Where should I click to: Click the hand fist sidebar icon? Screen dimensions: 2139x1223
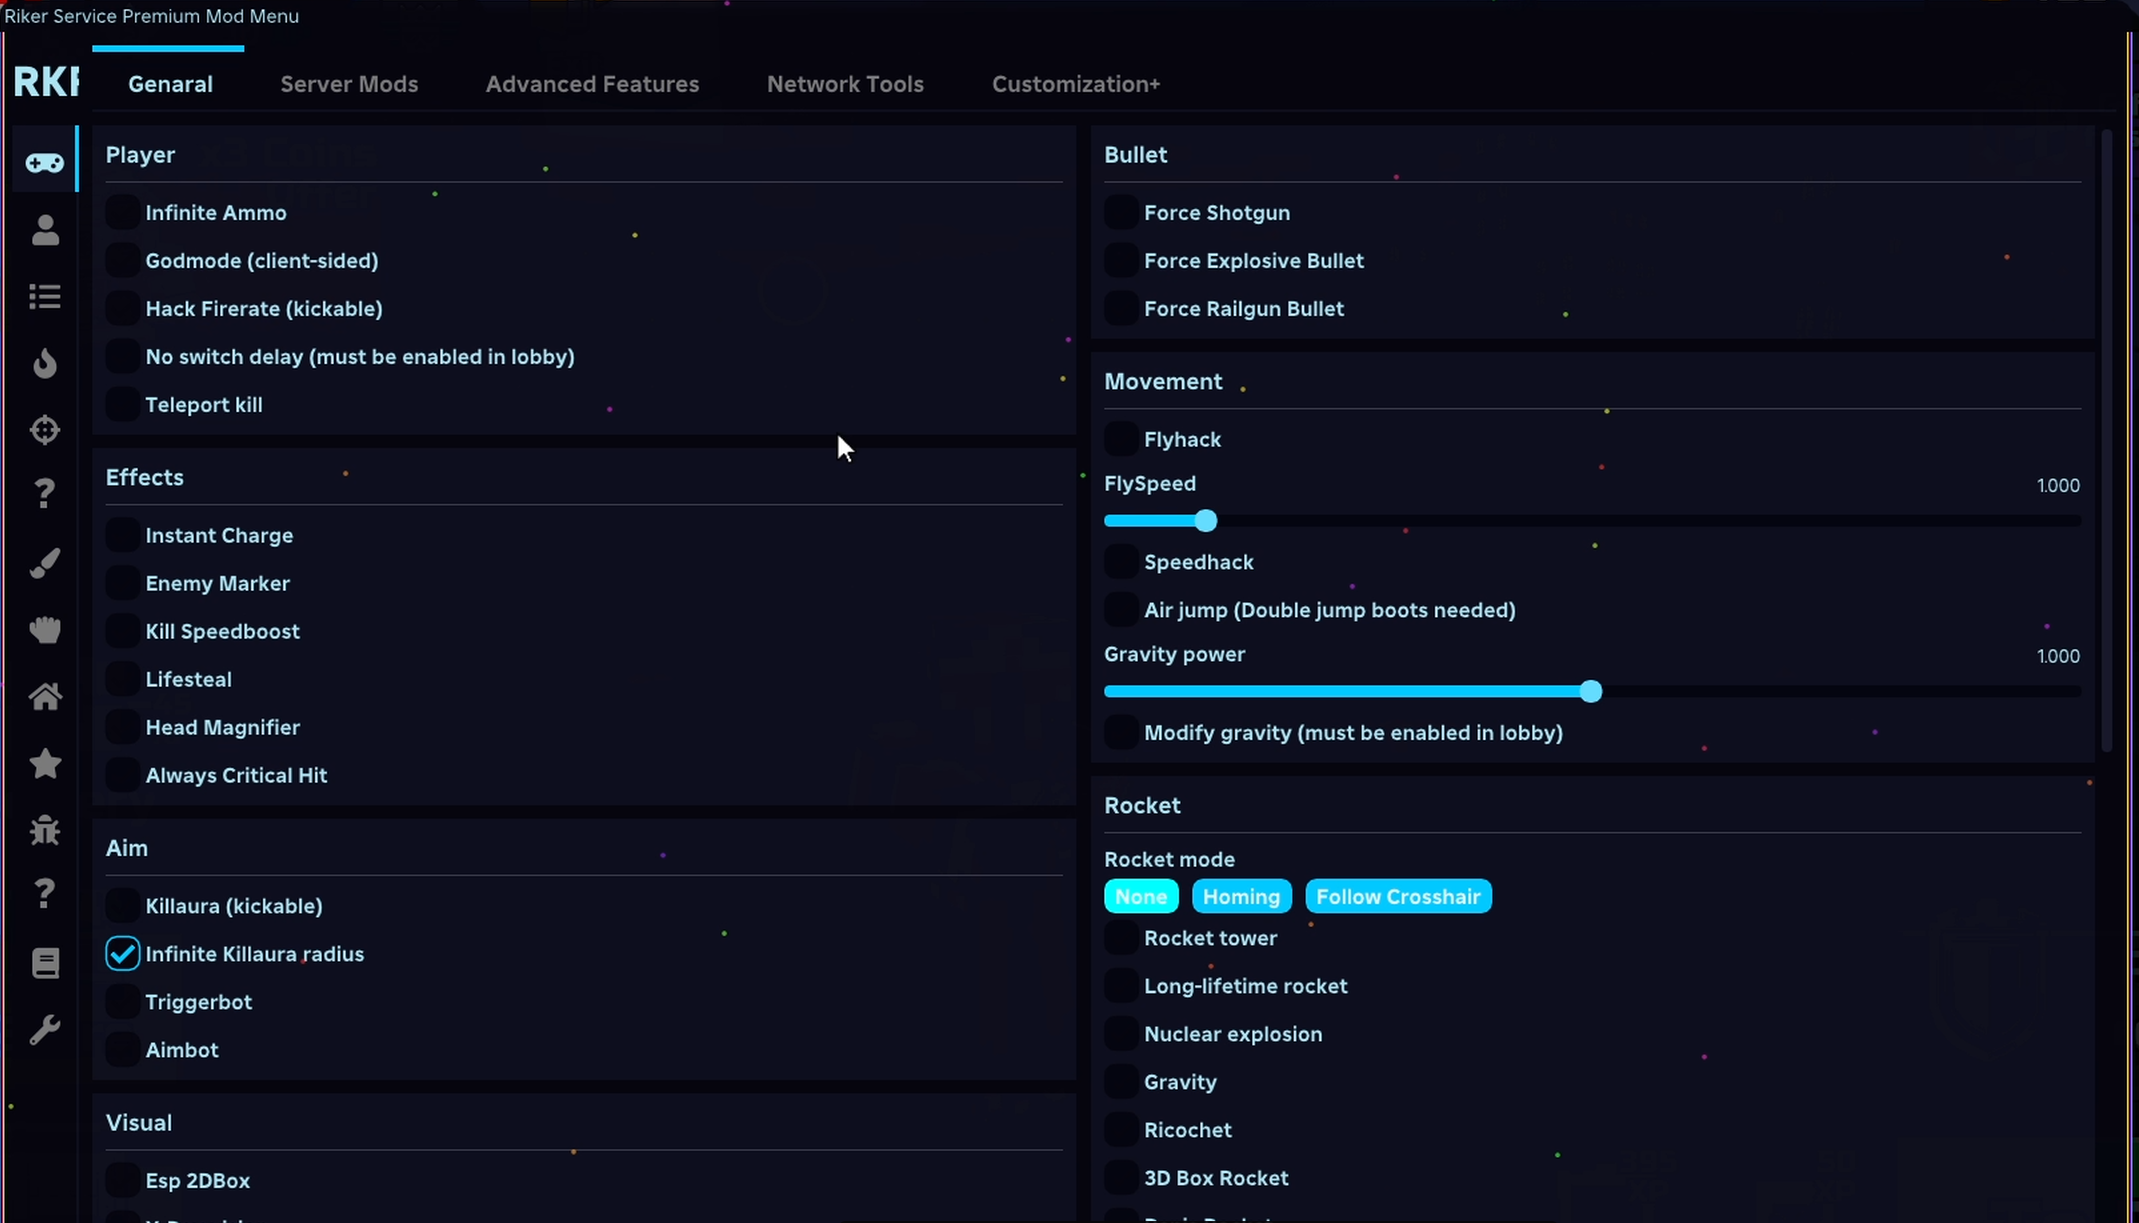[x=45, y=630]
